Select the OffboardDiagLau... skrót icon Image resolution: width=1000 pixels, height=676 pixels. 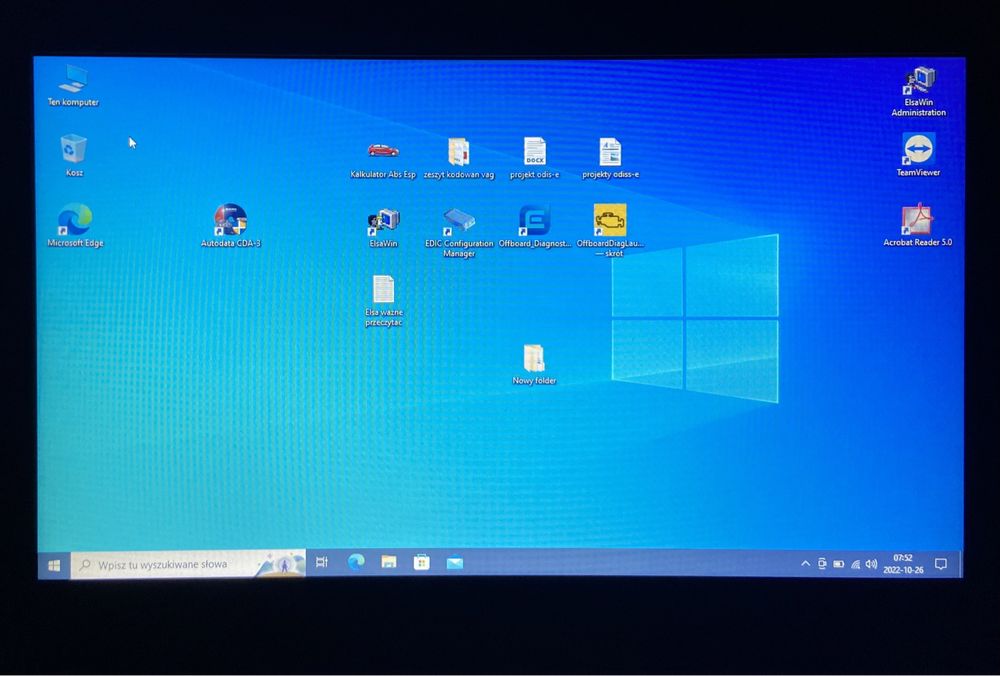(x=610, y=230)
